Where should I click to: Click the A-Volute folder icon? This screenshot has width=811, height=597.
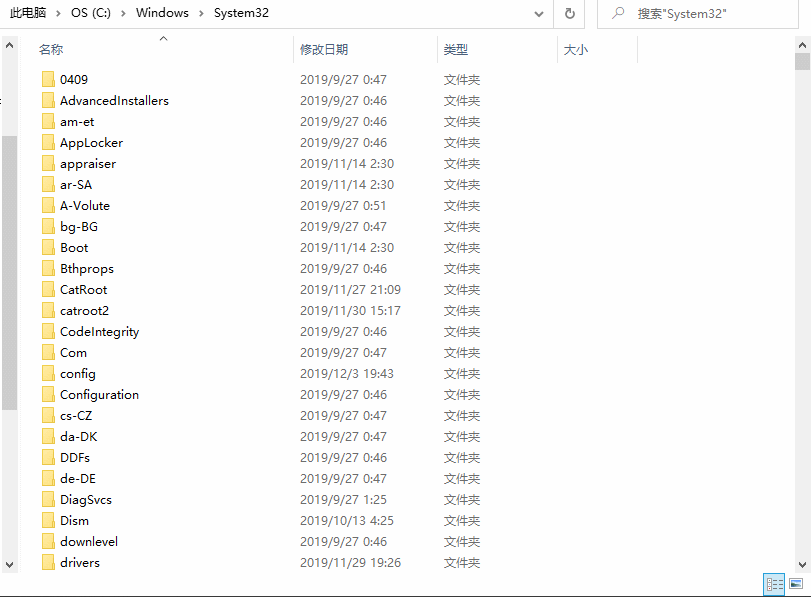pyautogui.click(x=48, y=205)
